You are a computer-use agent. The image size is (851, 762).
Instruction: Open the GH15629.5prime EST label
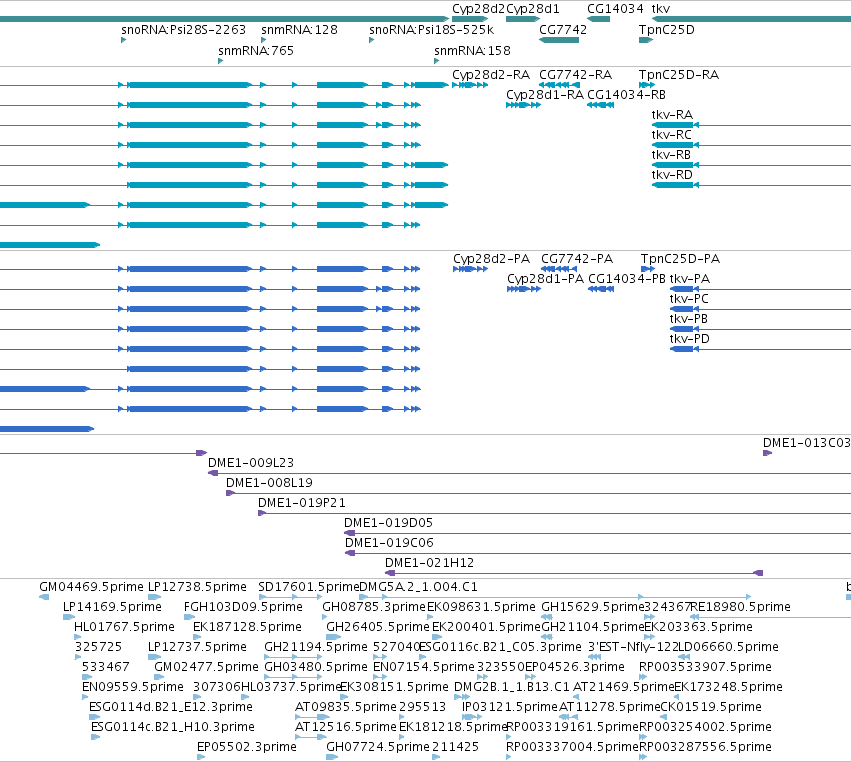pyautogui.click(x=593, y=607)
